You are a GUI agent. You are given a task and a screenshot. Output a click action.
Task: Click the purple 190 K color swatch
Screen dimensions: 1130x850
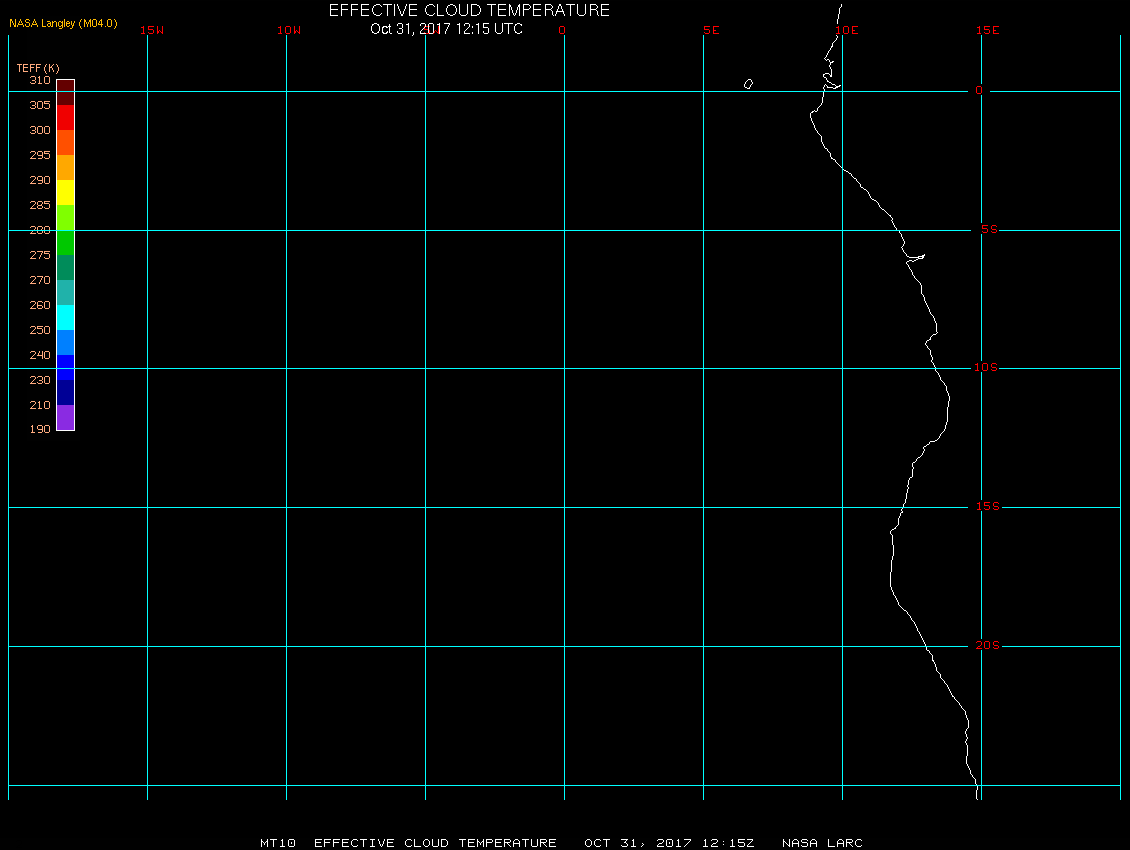[x=66, y=417]
